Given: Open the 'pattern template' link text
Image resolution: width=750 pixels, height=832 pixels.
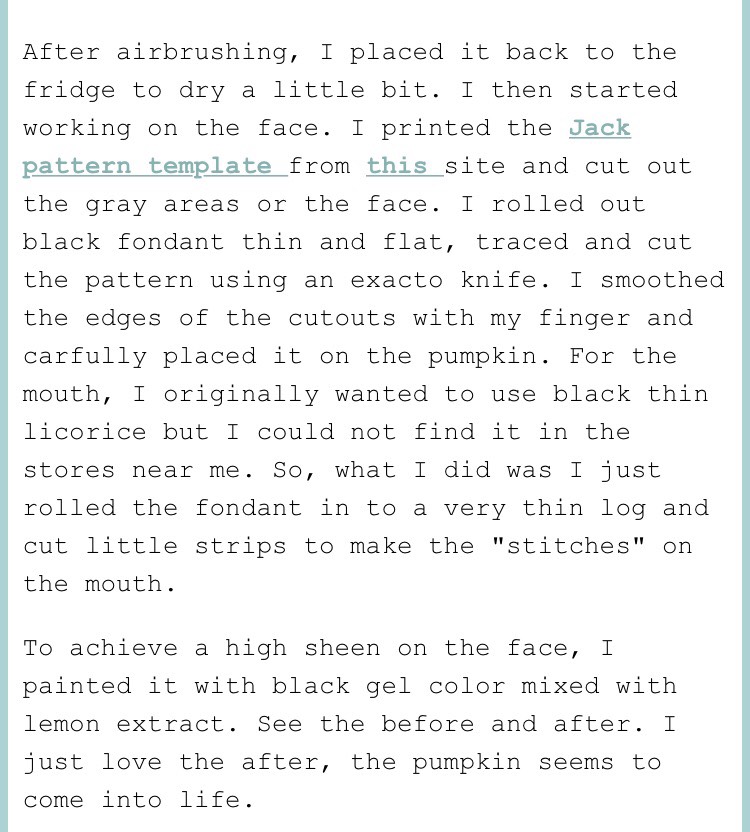Looking at the screenshot, I should point(147,167).
